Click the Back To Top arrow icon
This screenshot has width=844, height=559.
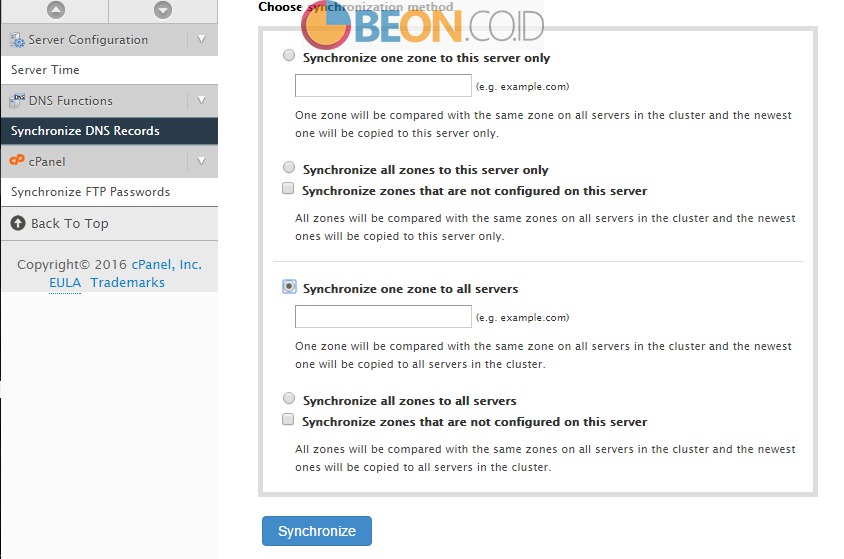click(x=18, y=223)
